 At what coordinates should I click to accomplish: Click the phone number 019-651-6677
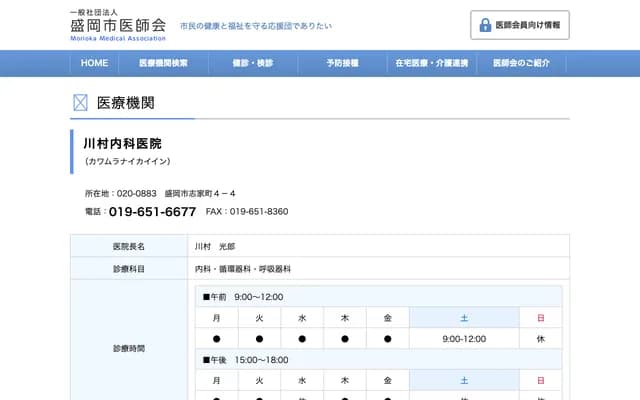(x=152, y=212)
